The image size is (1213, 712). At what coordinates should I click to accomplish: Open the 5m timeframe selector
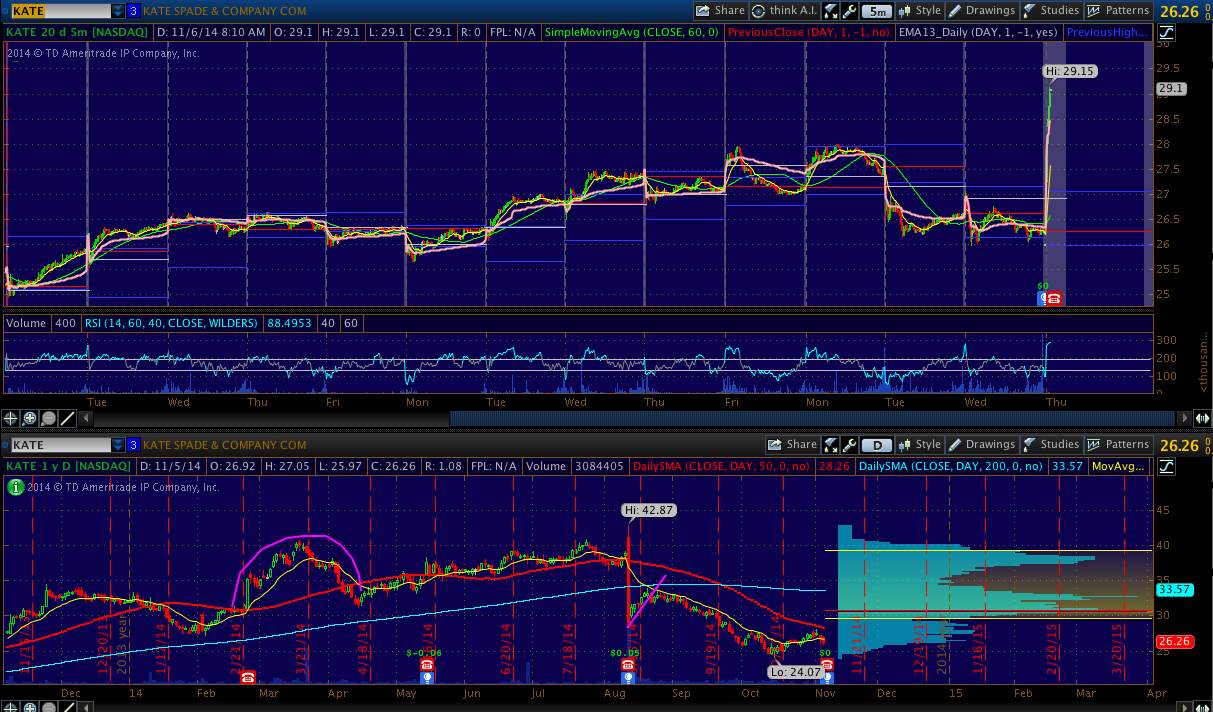876,11
